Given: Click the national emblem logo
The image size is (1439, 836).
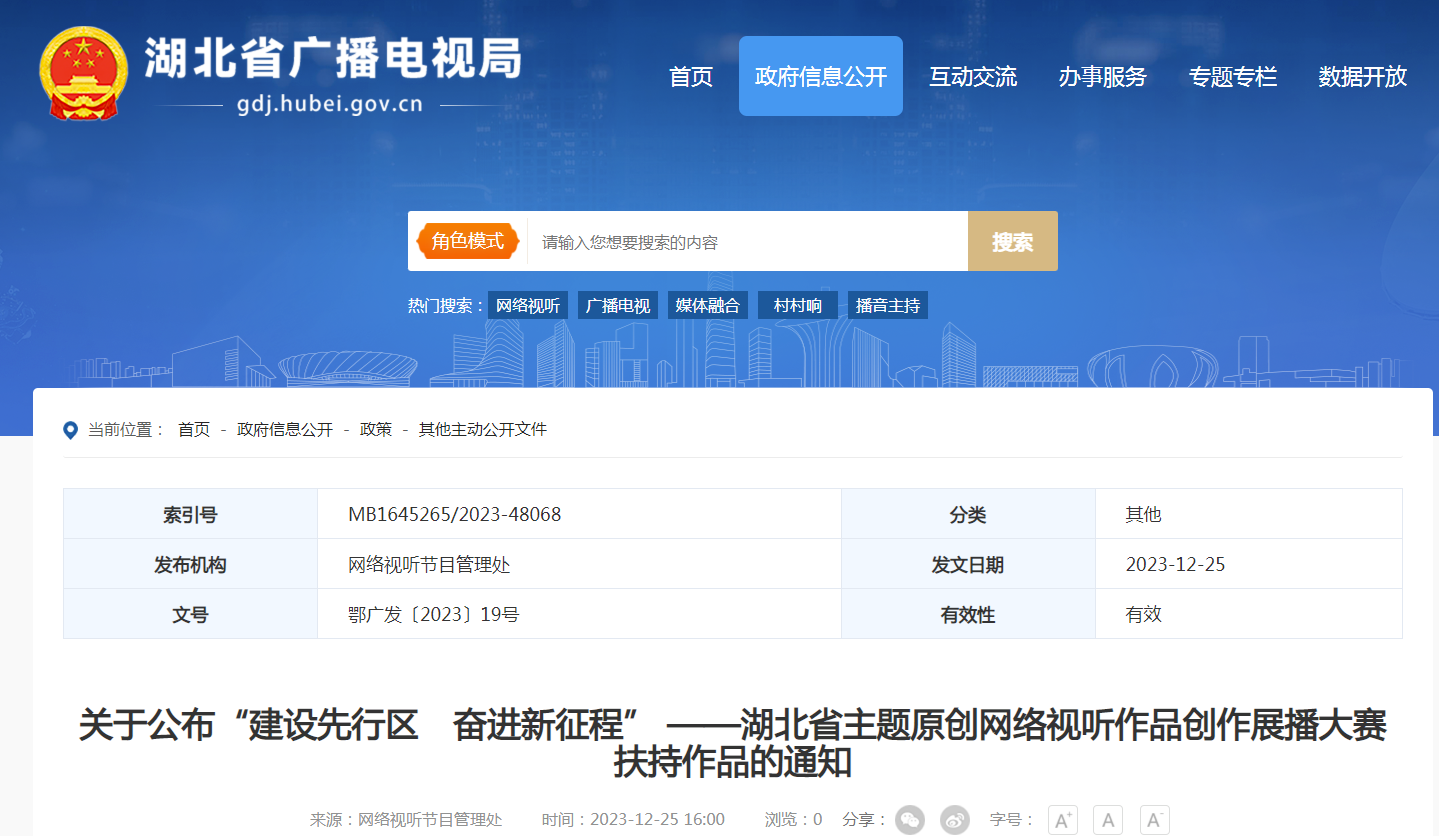Looking at the screenshot, I should (84, 74).
